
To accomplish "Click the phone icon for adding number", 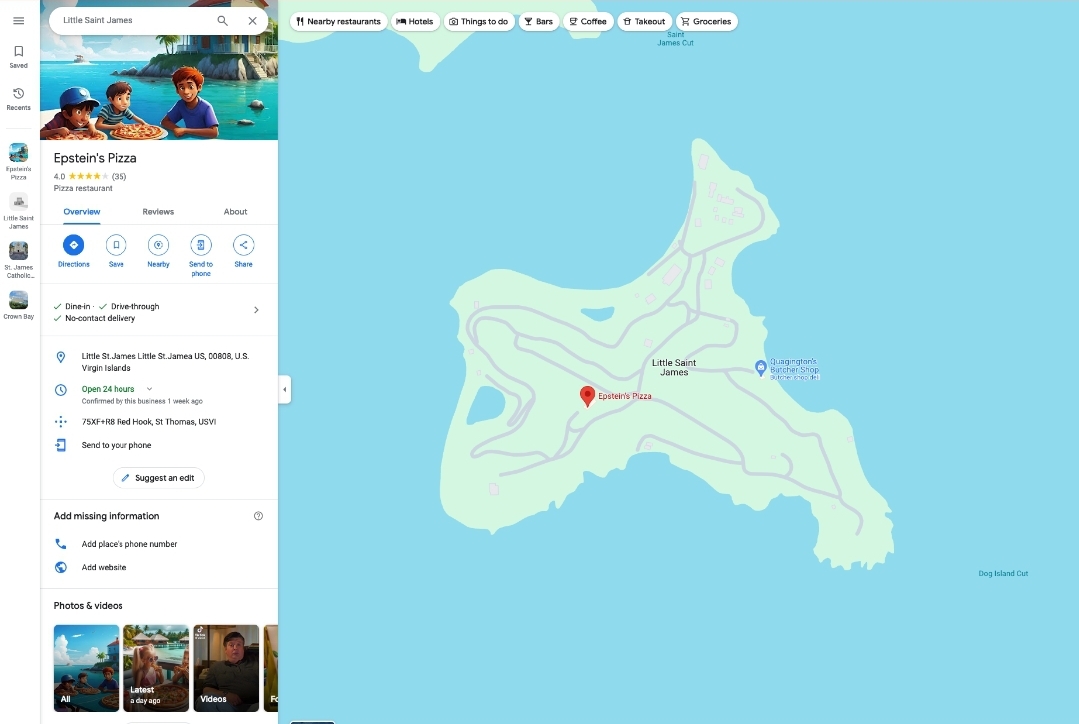I will (61, 544).
